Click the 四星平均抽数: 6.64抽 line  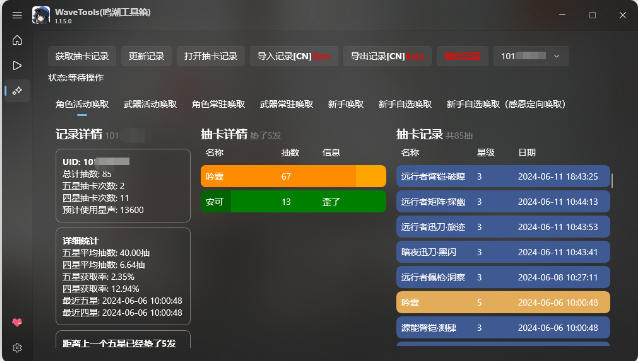tap(104, 265)
